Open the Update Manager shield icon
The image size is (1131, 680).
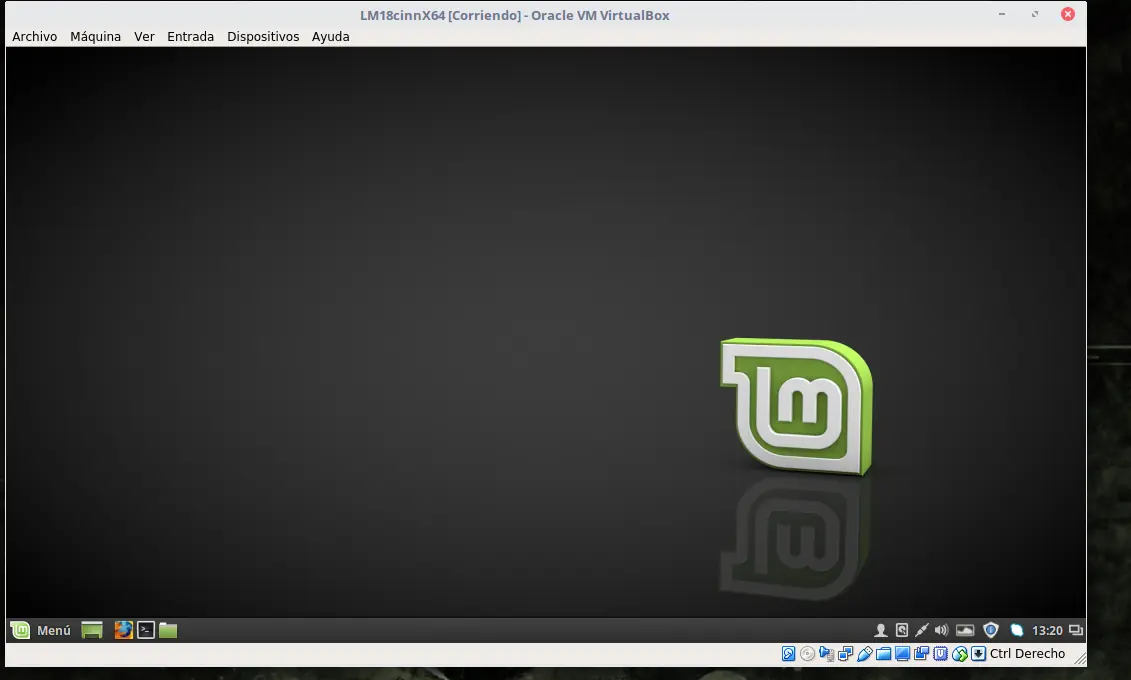pos(990,630)
